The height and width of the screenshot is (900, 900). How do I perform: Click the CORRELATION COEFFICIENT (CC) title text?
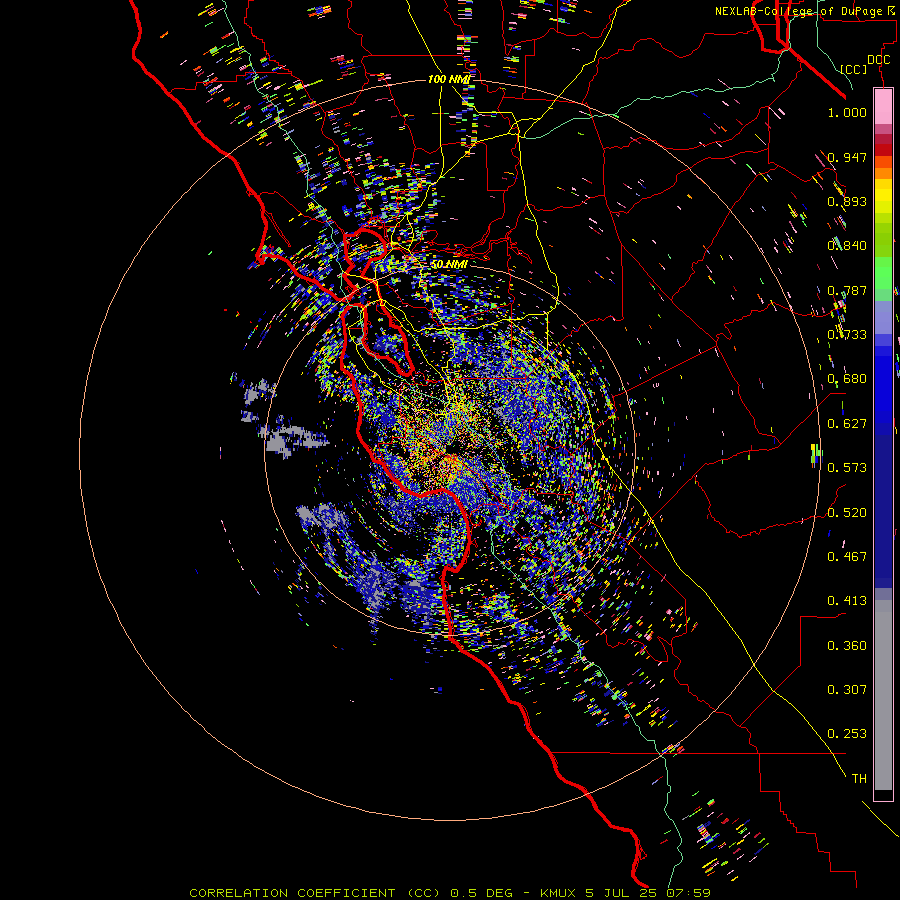pos(316,893)
